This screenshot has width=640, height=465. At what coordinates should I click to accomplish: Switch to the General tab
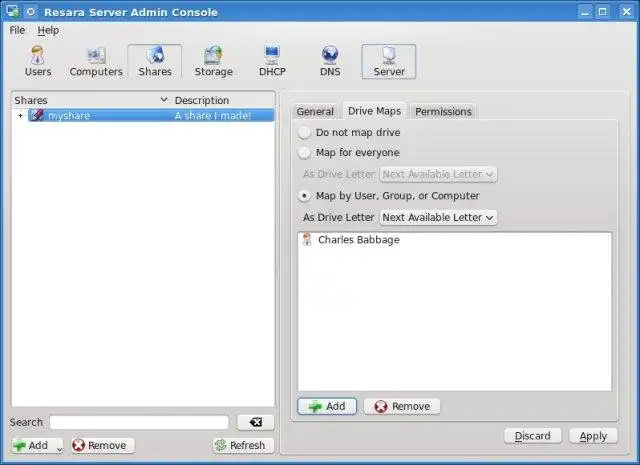pyautogui.click(x=315, y=111)
